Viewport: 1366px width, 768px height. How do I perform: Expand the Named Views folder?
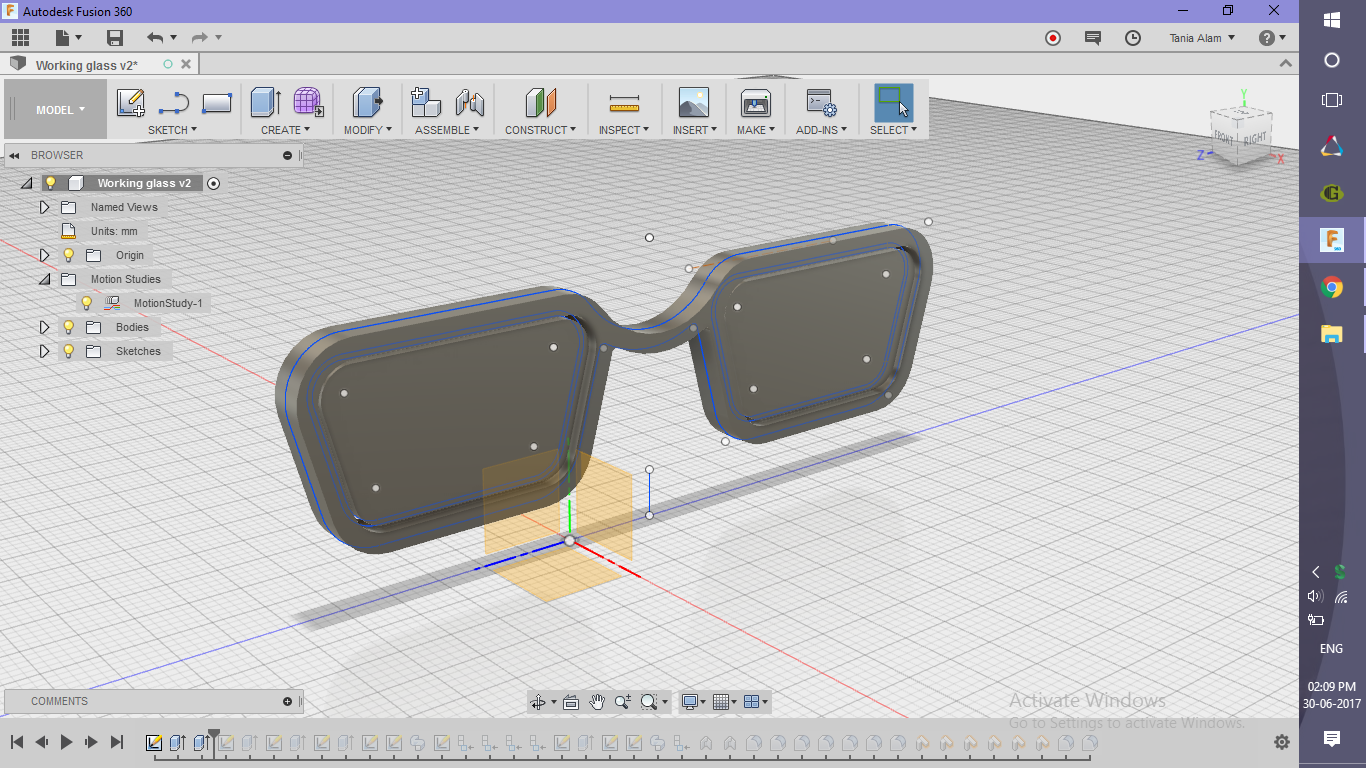(44, 207)
